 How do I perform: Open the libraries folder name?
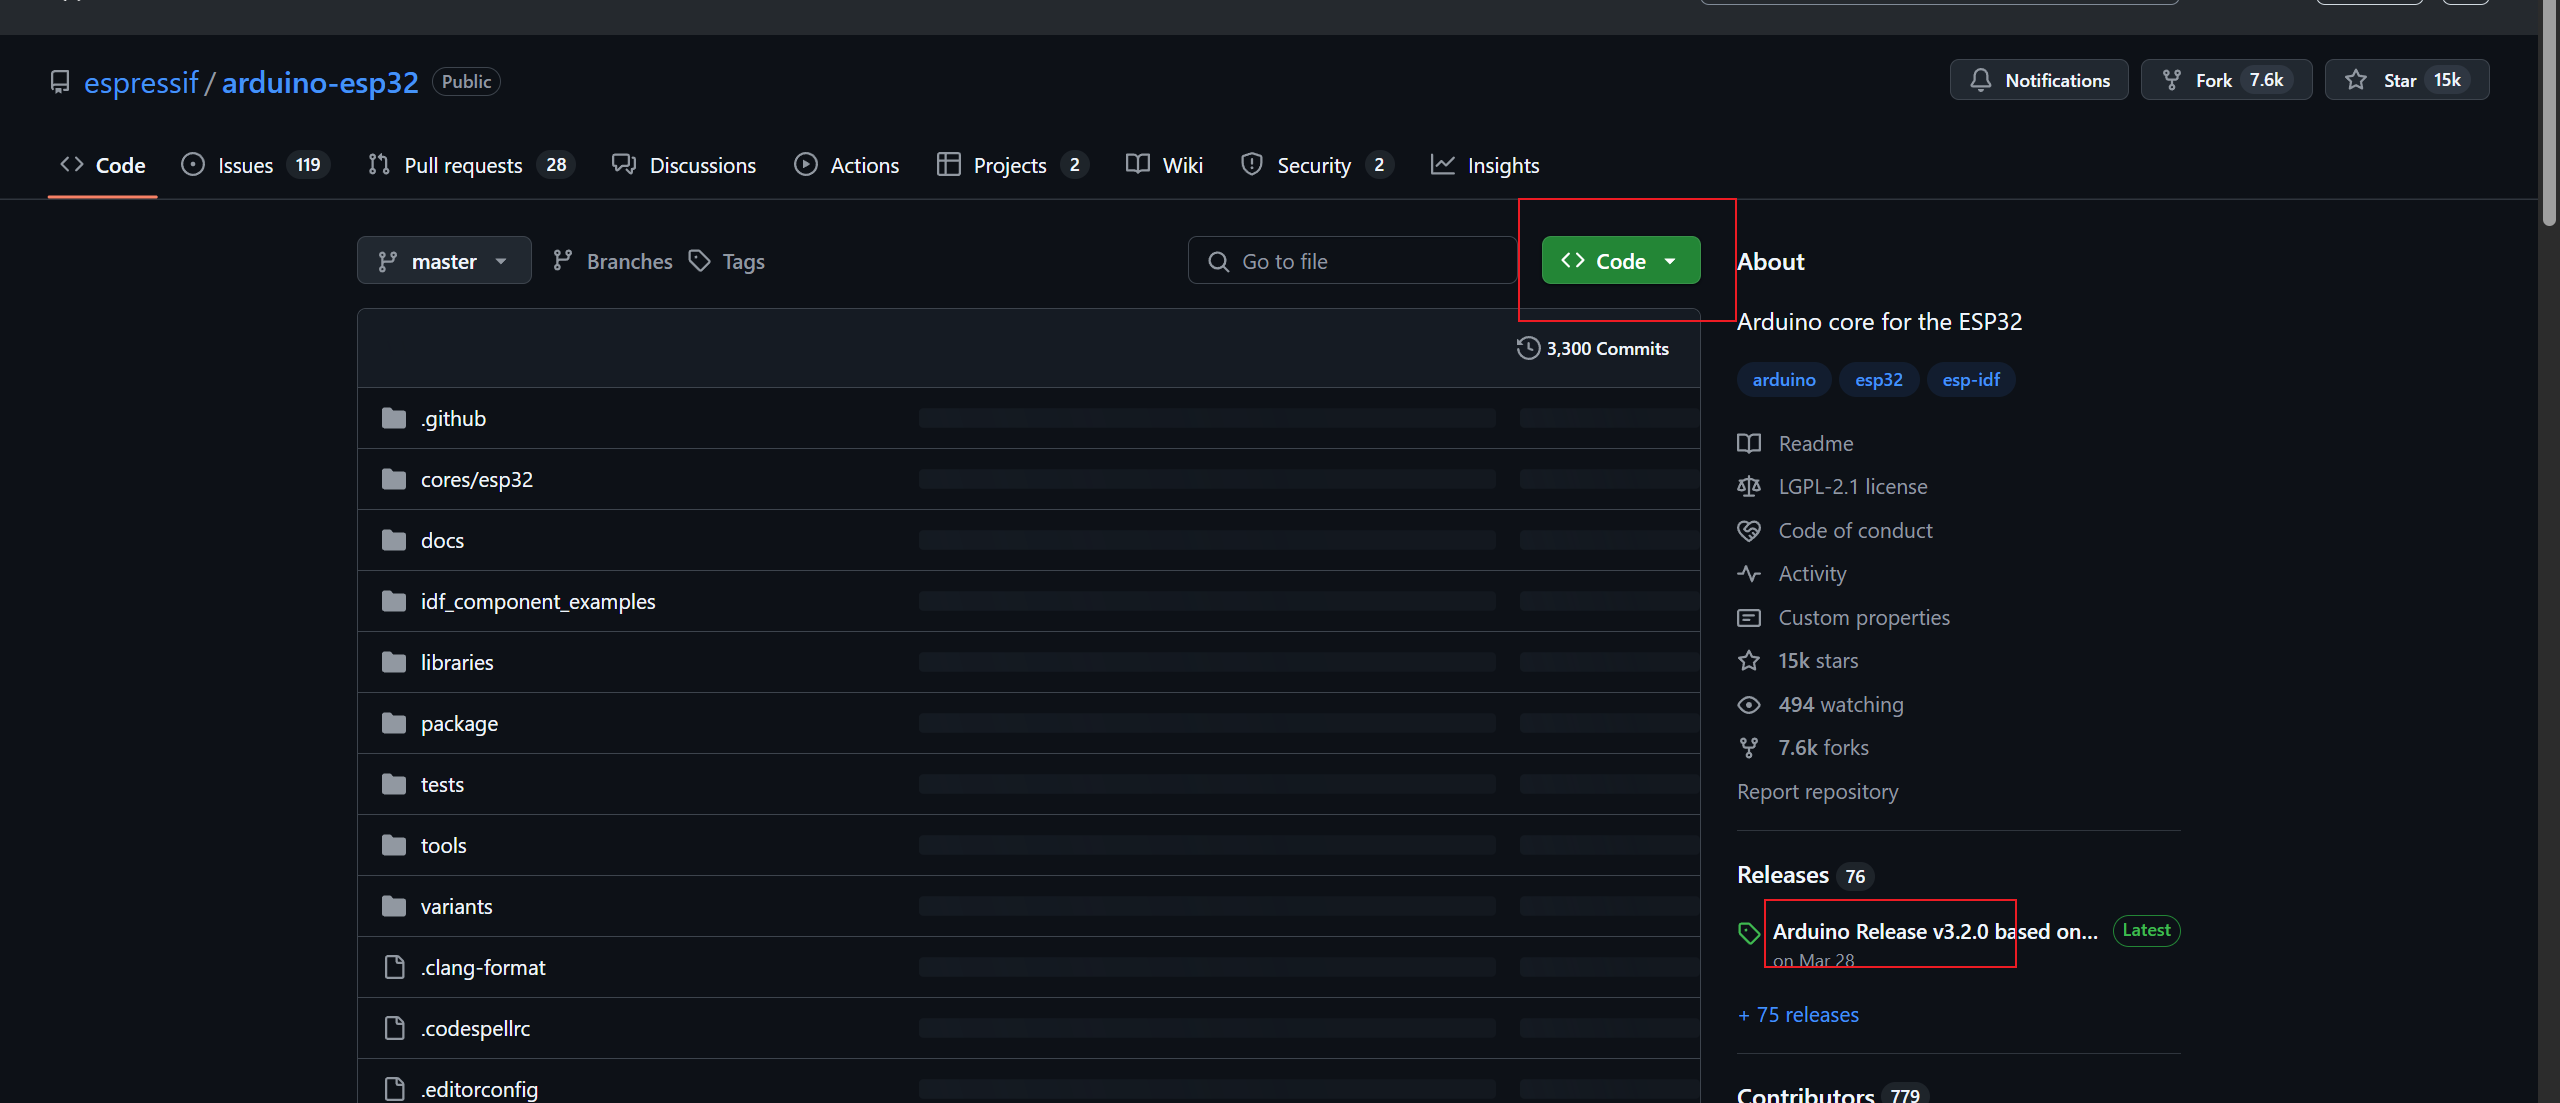pyautogui.click(x=457, y=662)
